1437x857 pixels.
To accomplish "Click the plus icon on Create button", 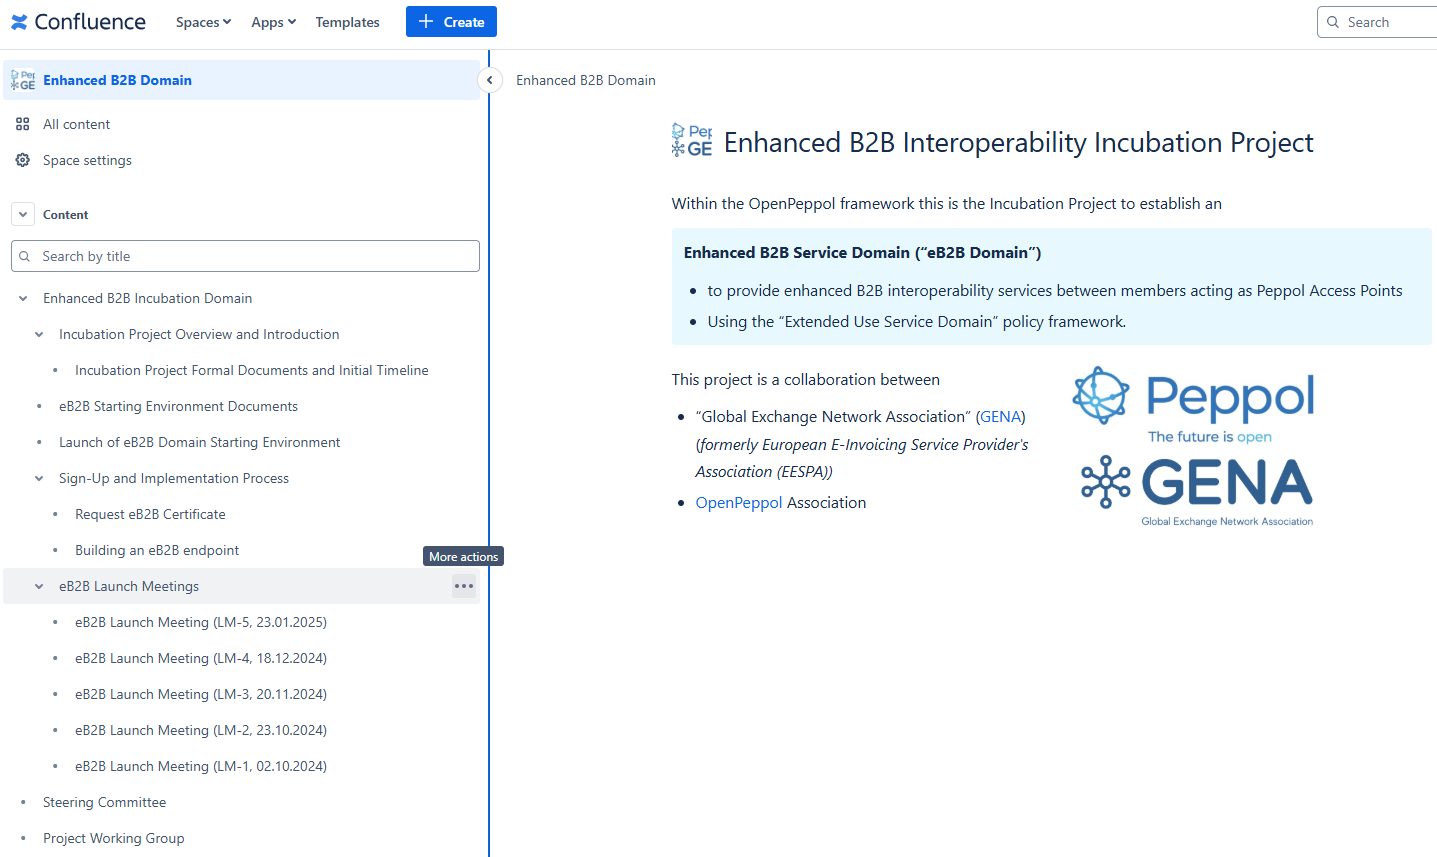I will [426, 22].
